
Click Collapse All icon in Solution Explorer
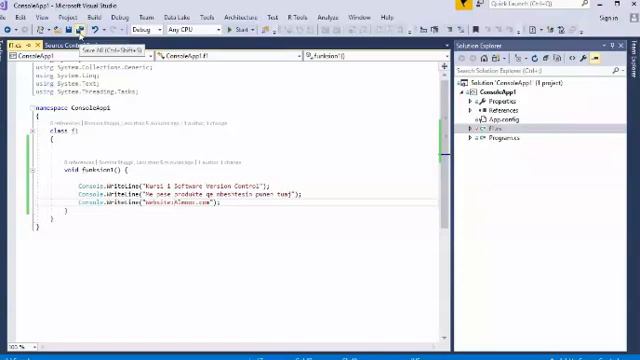coord(546,58)
